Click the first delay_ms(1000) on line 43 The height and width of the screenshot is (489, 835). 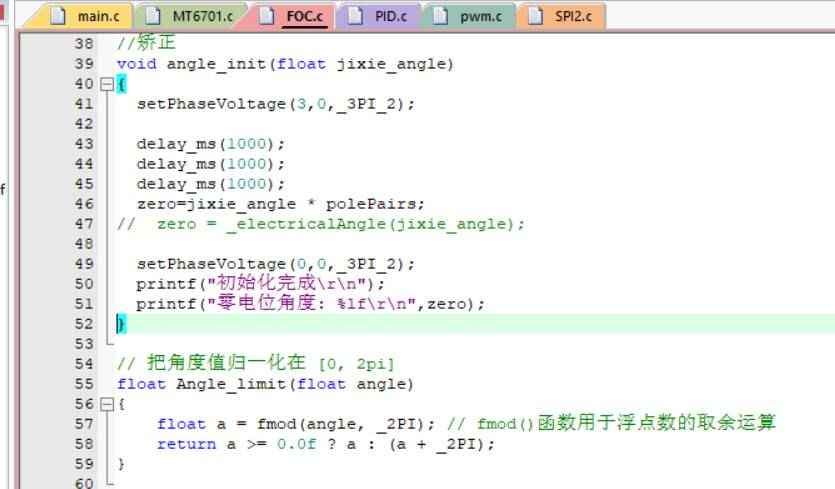[x=211, y=144]
